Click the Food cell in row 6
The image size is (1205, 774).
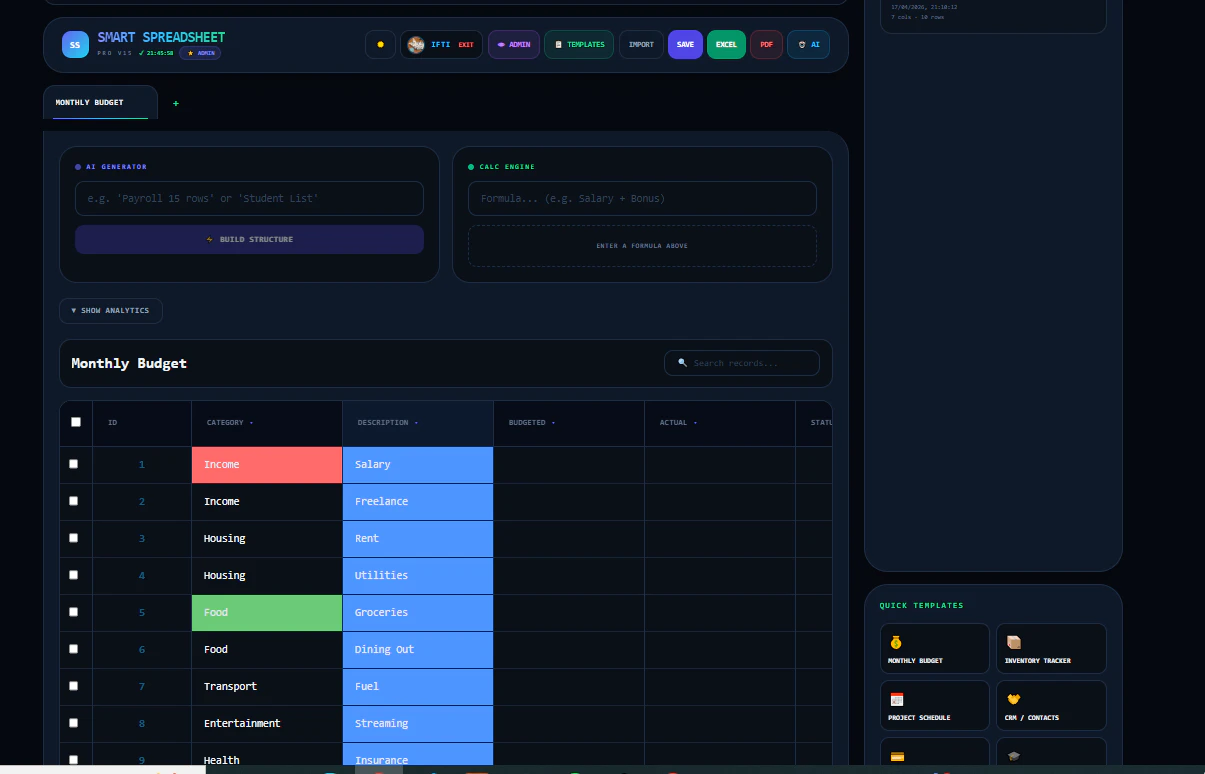267,650
